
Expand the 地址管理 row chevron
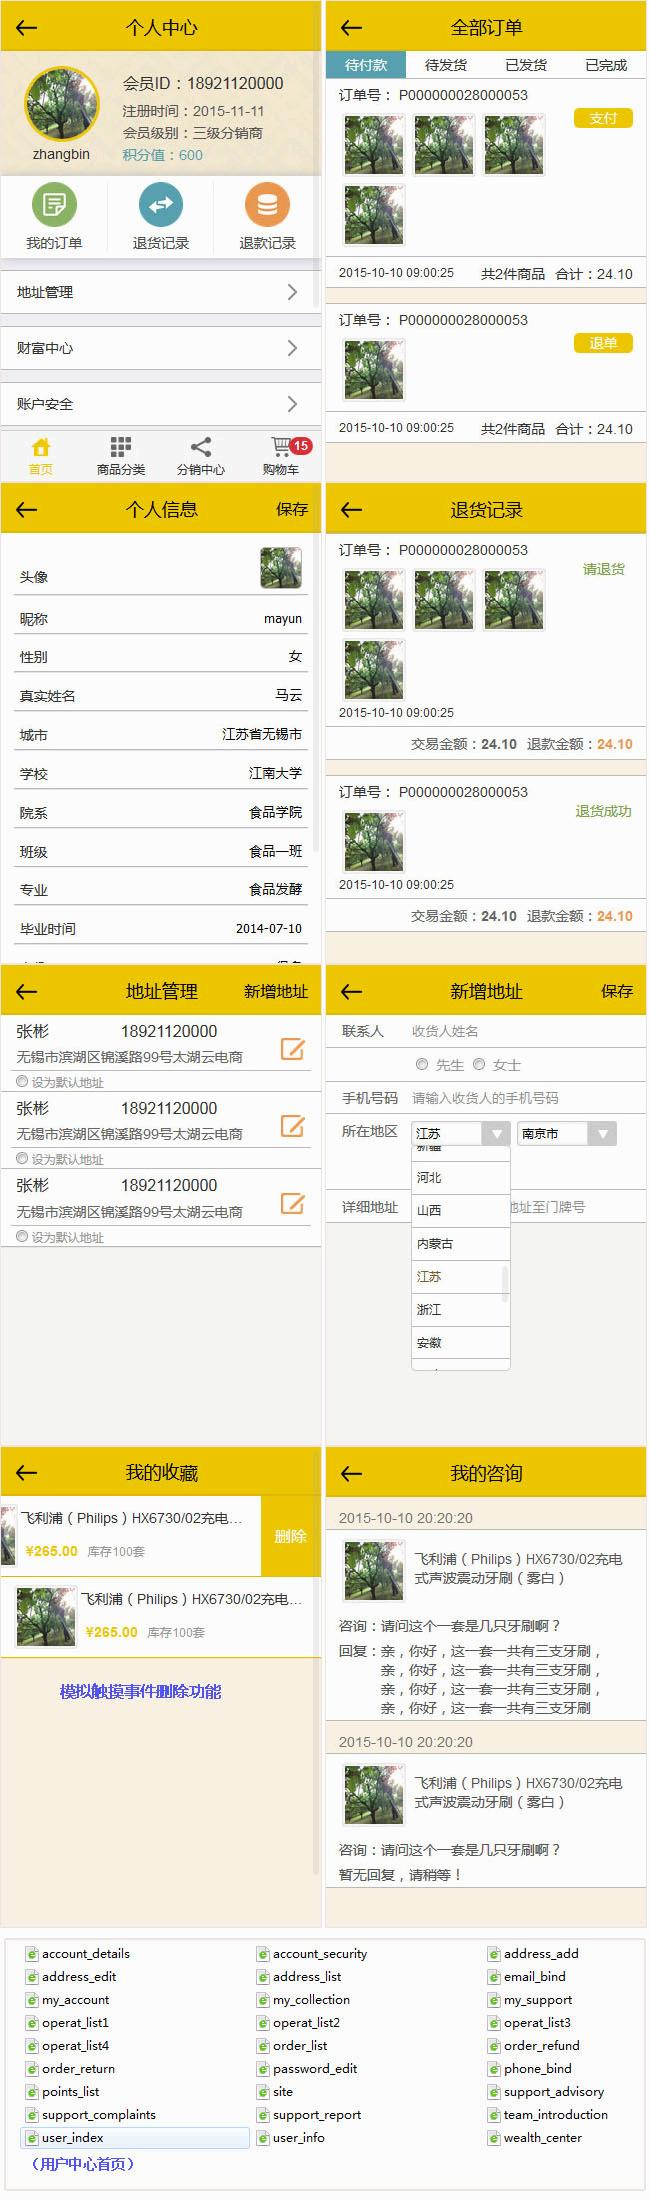[x=292, y=292]
